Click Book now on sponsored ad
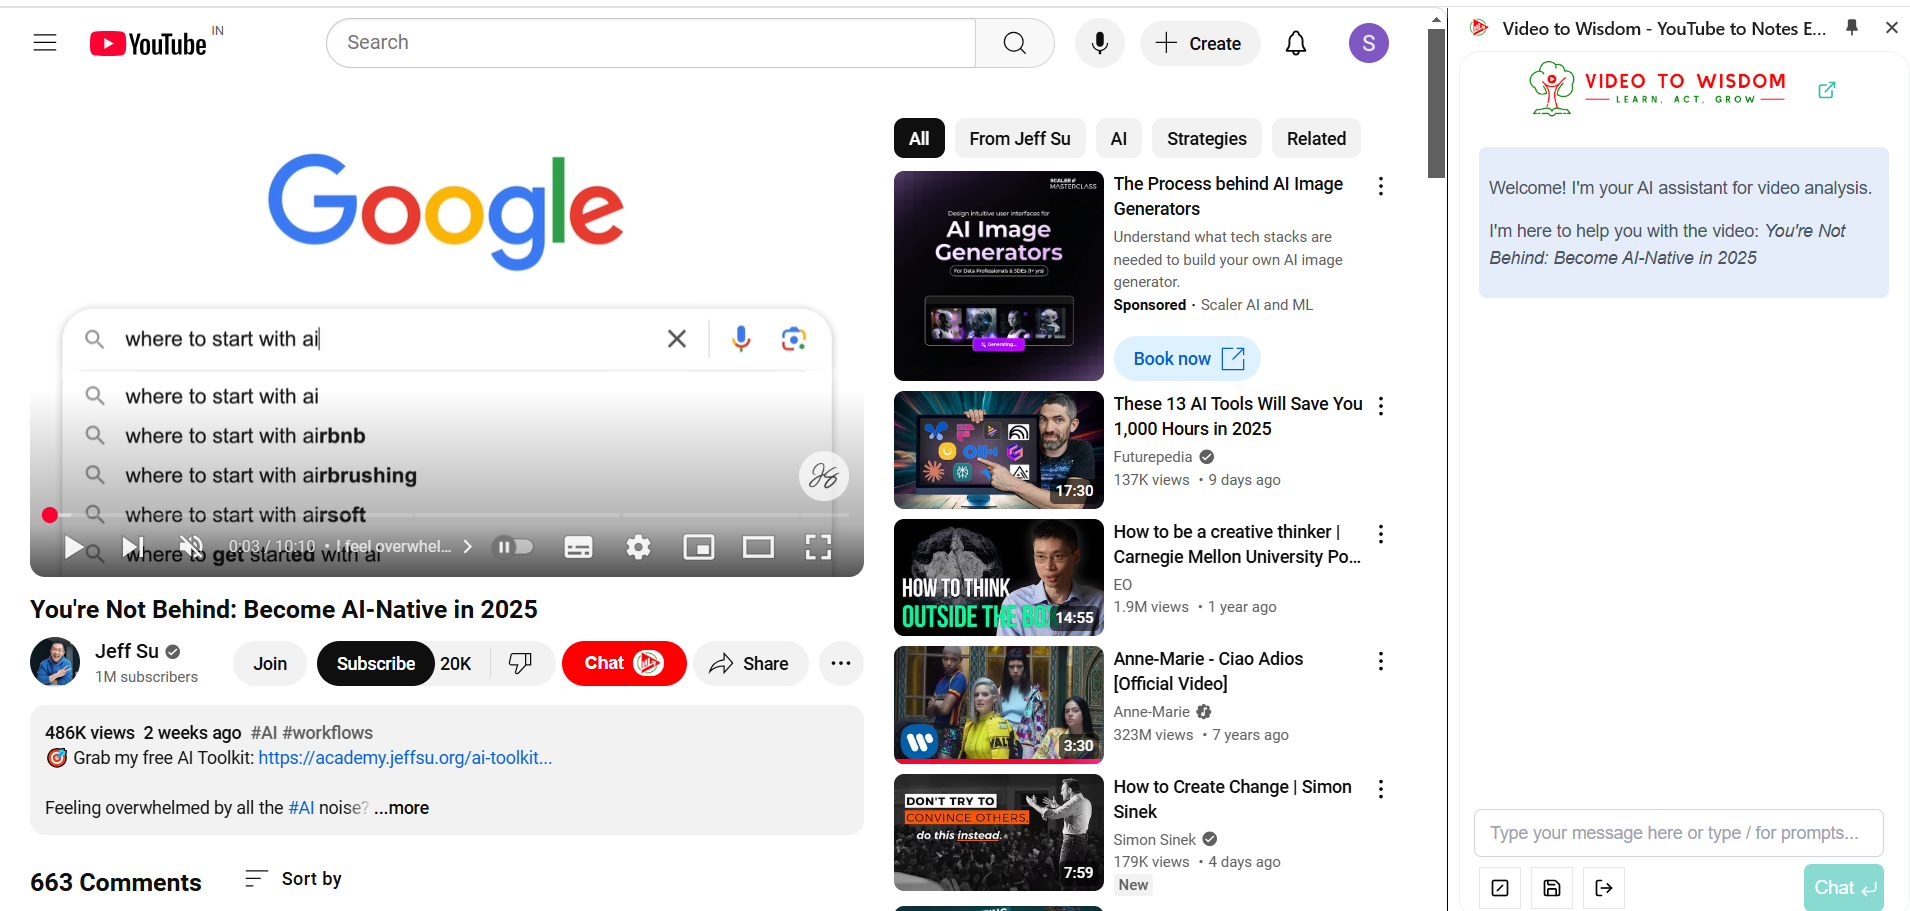 coord(1187,359)
